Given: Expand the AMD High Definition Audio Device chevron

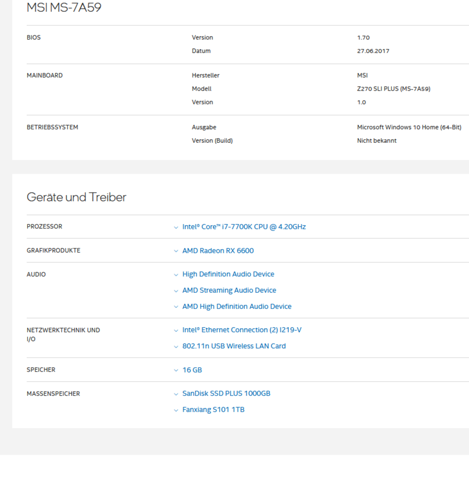Looking at the screenshot, I should [x=176, y=307].
